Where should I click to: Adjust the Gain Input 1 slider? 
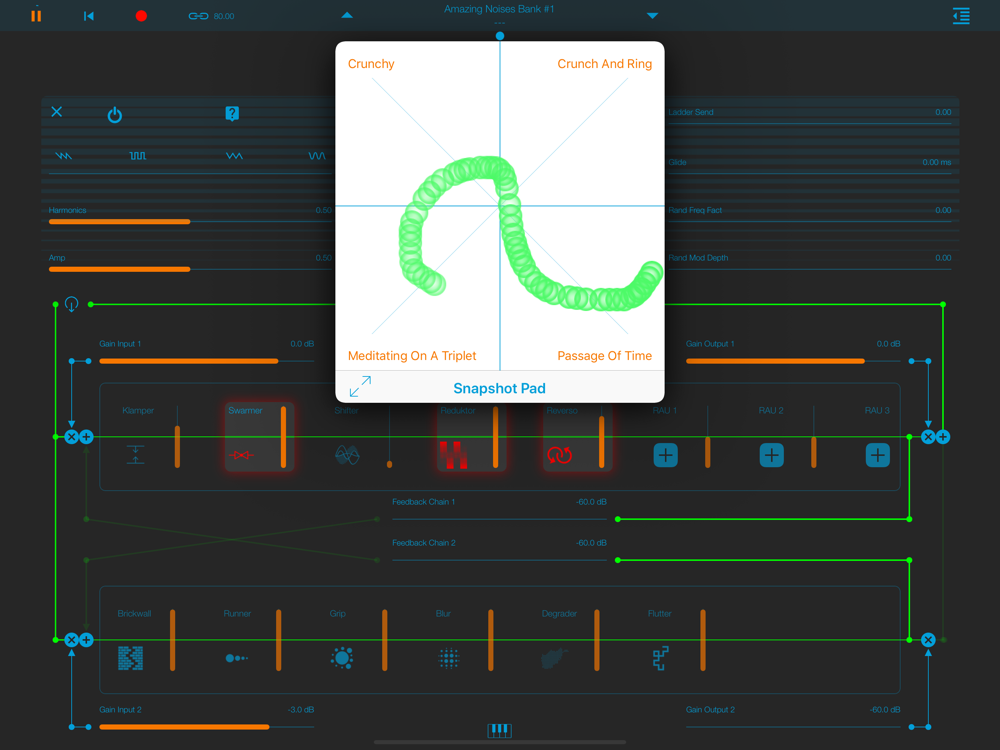click(x=207, y=361)
